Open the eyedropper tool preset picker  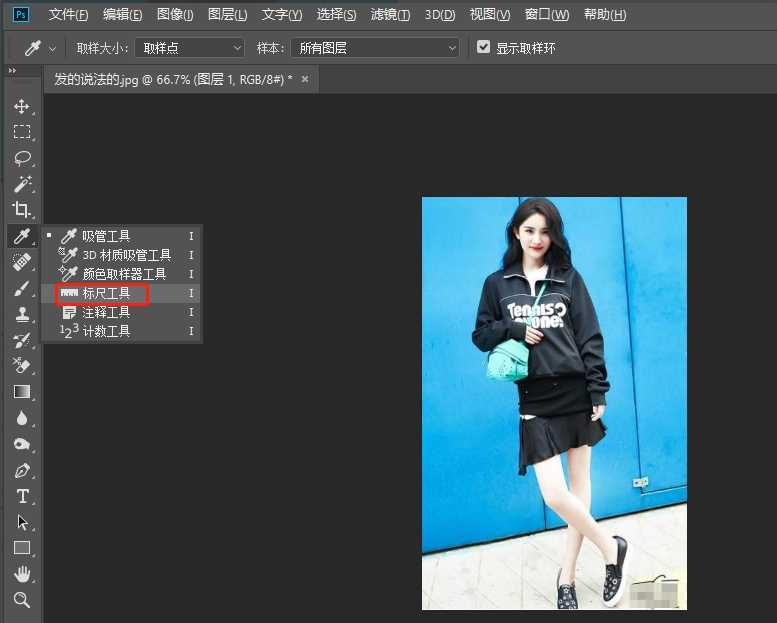40,48
